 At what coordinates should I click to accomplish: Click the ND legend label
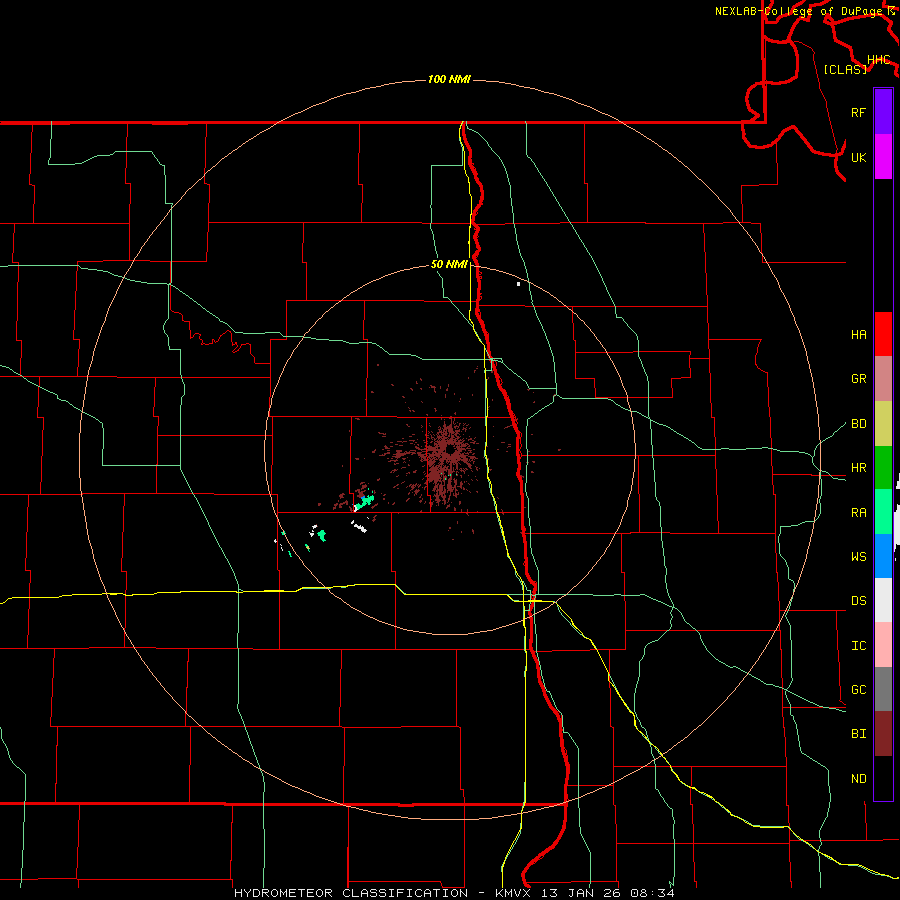pos(858,779)
